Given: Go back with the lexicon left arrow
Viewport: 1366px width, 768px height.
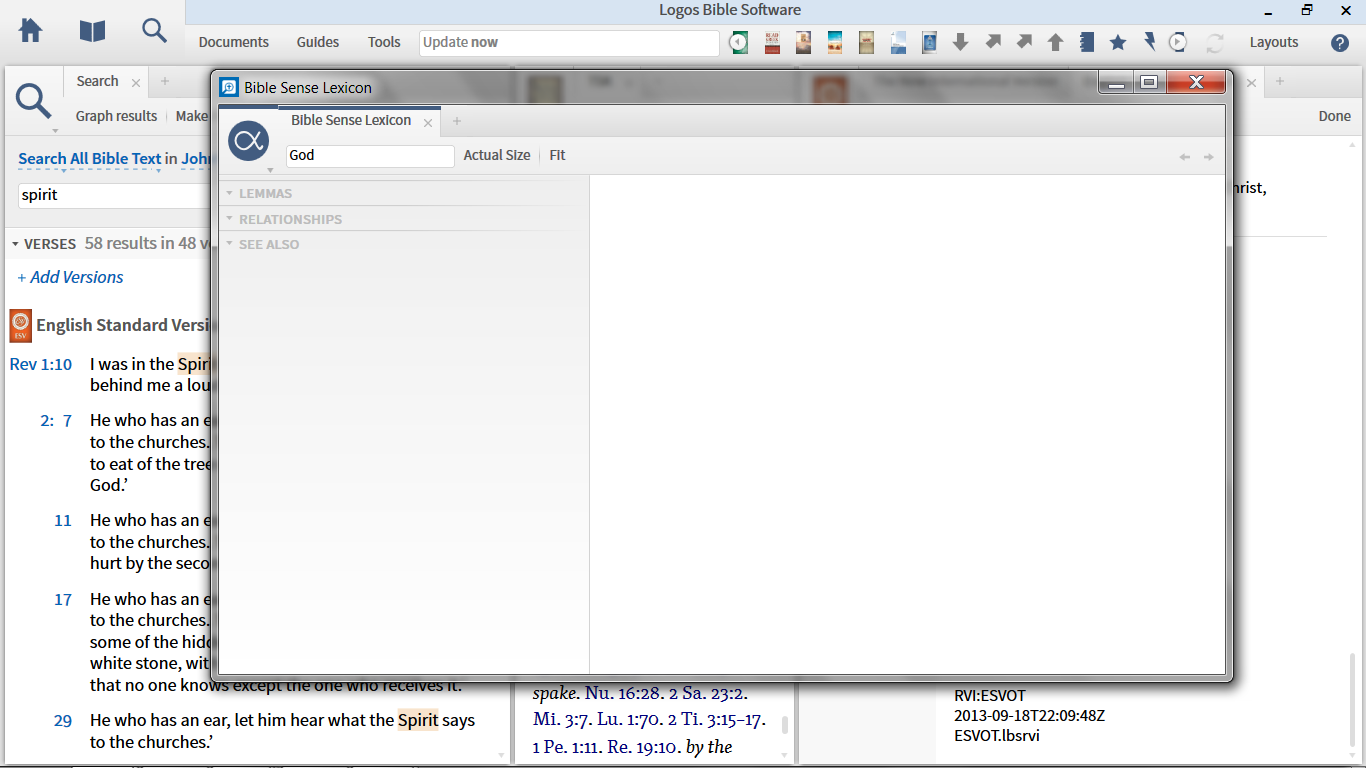Looking at the screenshot, I should click(1185, 157).
